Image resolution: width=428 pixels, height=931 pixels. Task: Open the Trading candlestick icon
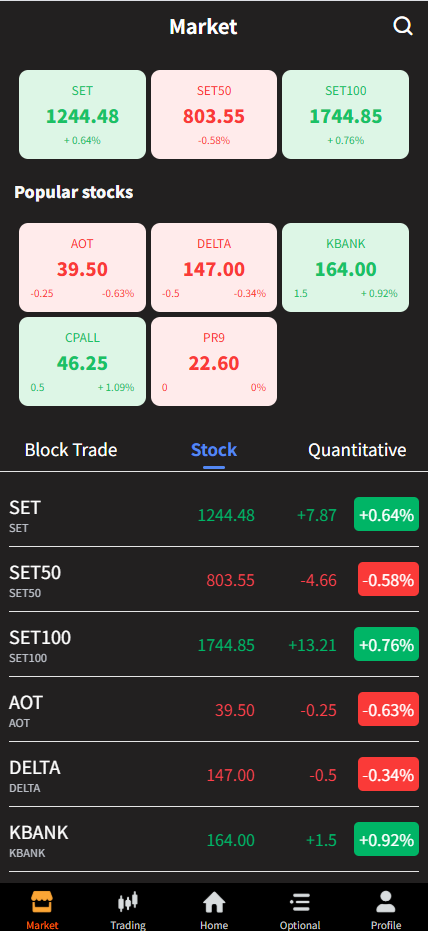click(128, 902)
